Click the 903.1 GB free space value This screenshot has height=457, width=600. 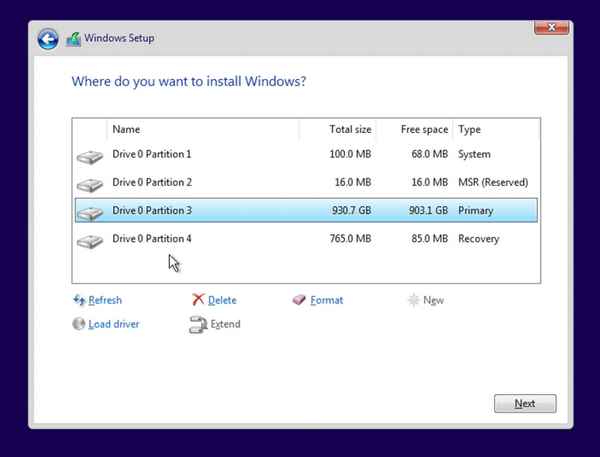[428, 210]
